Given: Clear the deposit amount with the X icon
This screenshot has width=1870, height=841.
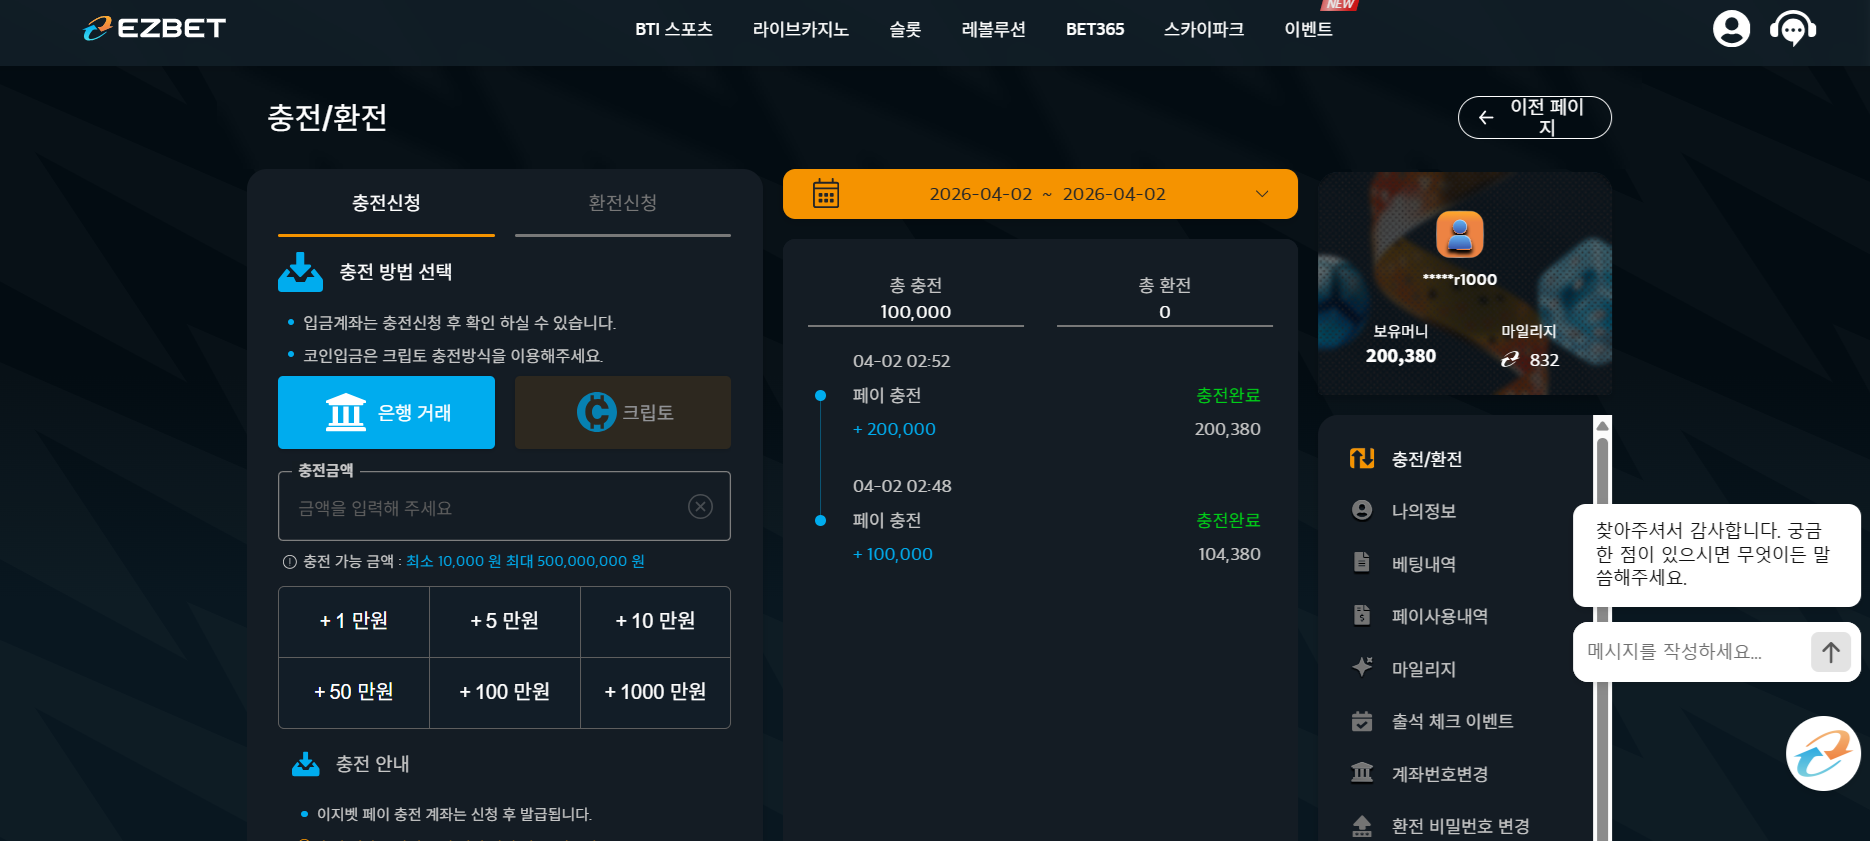Looking at the screenshot, I should tap(701, 507).
